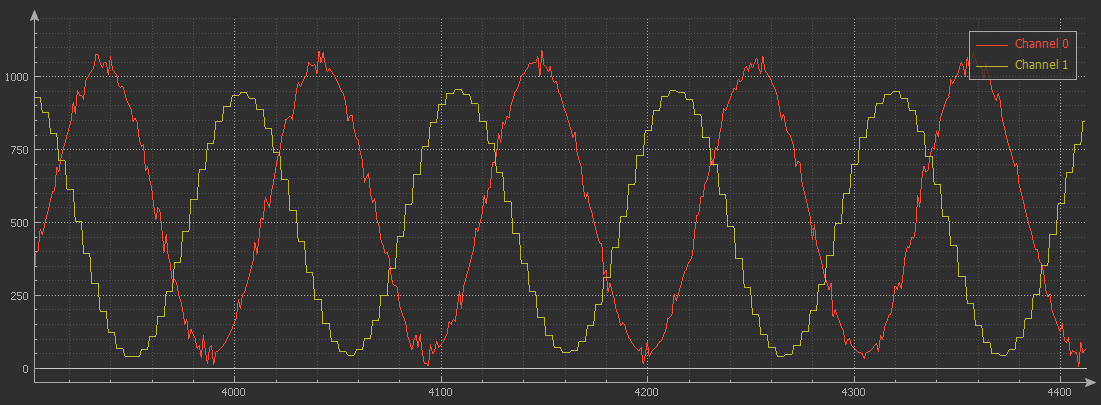The image size is (1101, 405).
Task: Click the 500 y-axis label
Action: pyautogui.click(x=19, y=223)
